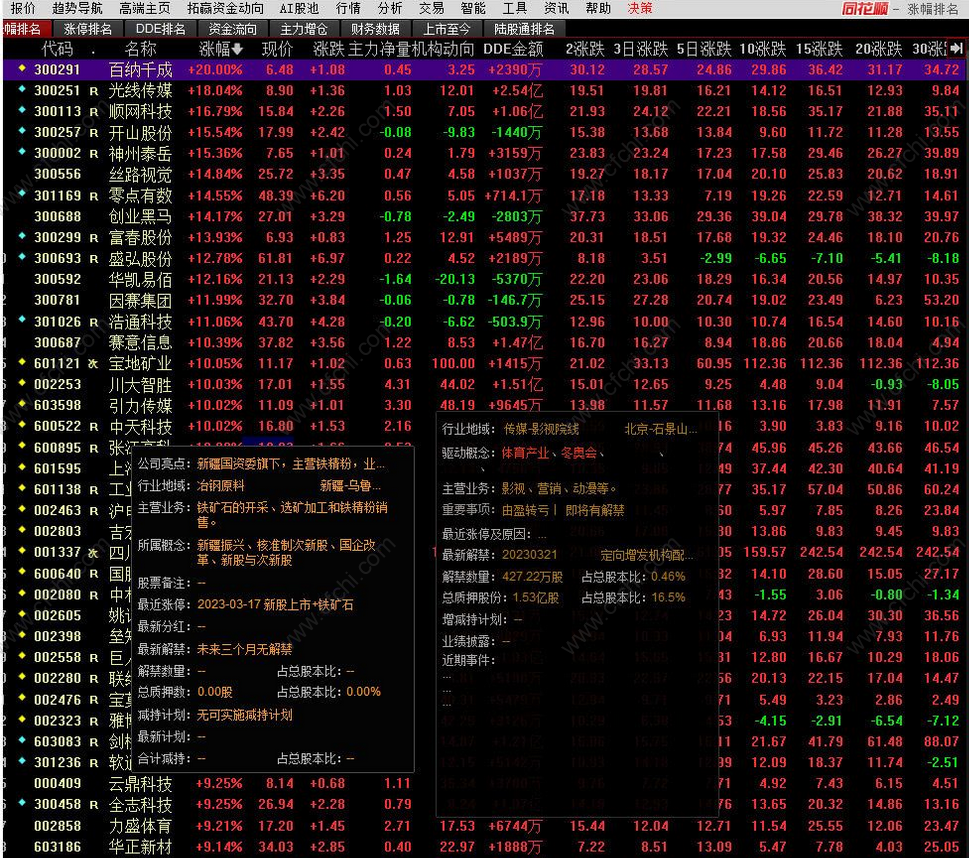Click the cyan diamond marker beside 300251

point(22,89)
